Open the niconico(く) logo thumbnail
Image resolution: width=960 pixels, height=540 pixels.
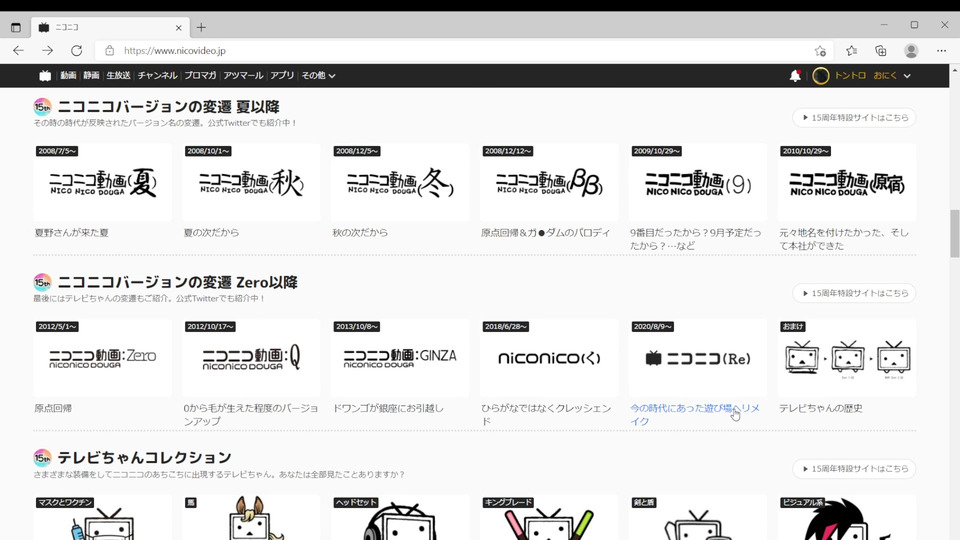point(549,358)
